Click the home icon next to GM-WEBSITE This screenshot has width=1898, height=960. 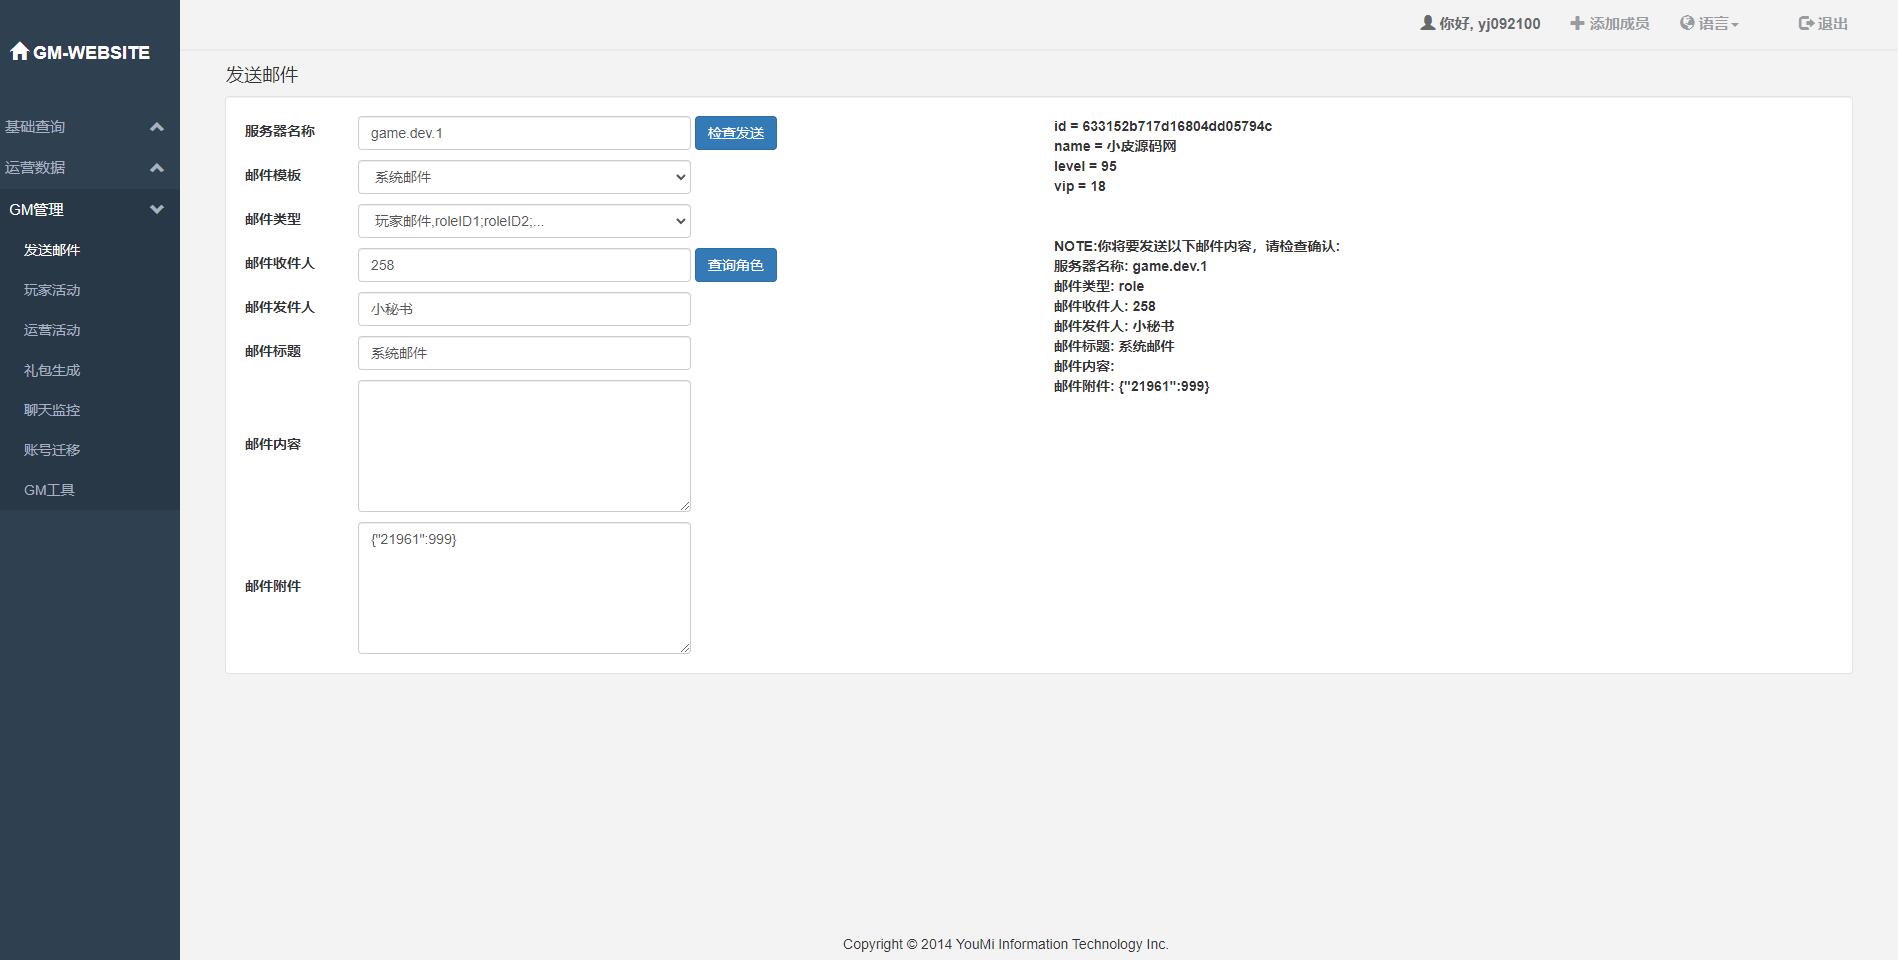[21, 51]
